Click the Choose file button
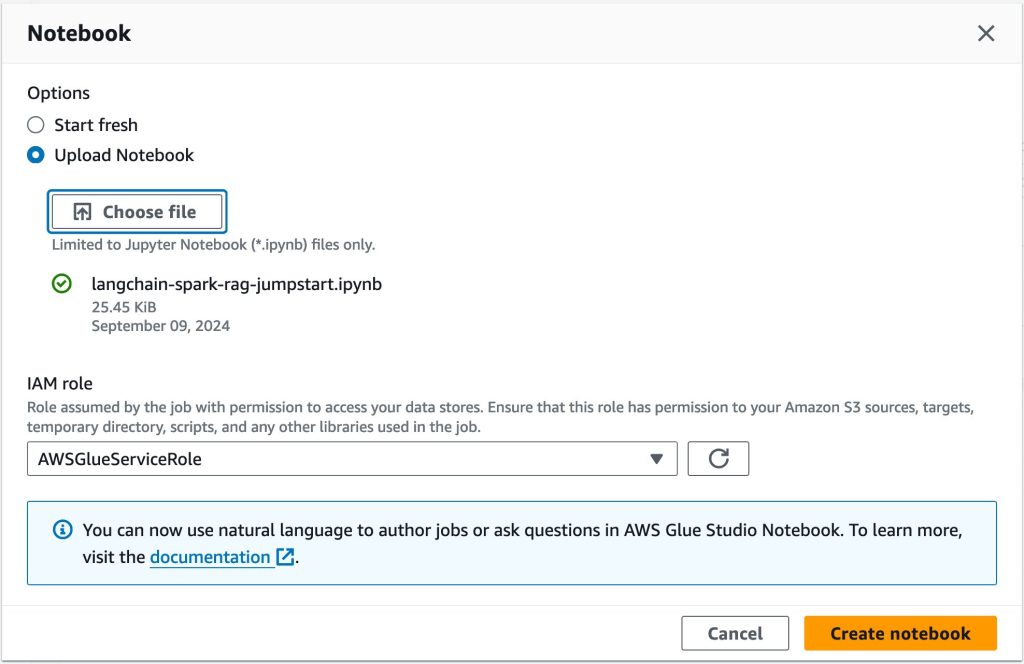 tap(137, 212)
